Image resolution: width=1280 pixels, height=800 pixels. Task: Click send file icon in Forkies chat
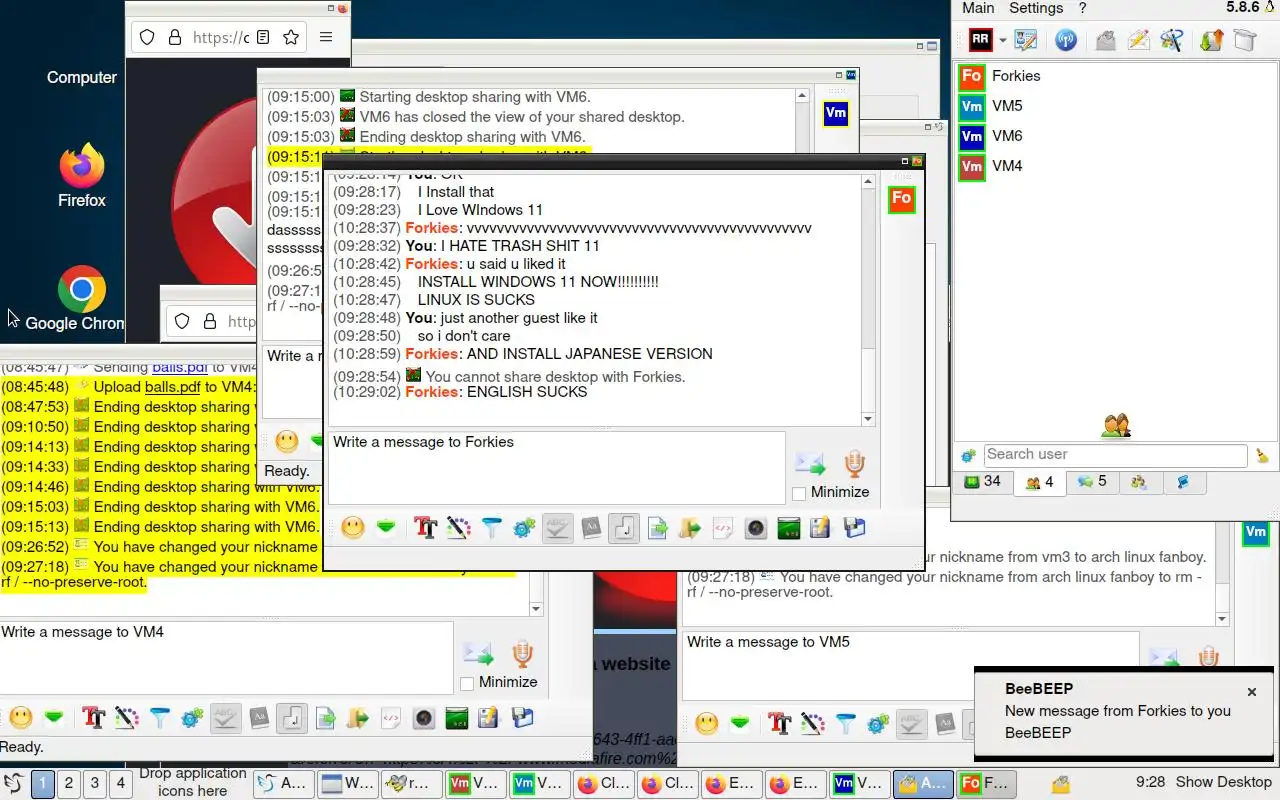(657, 528)
